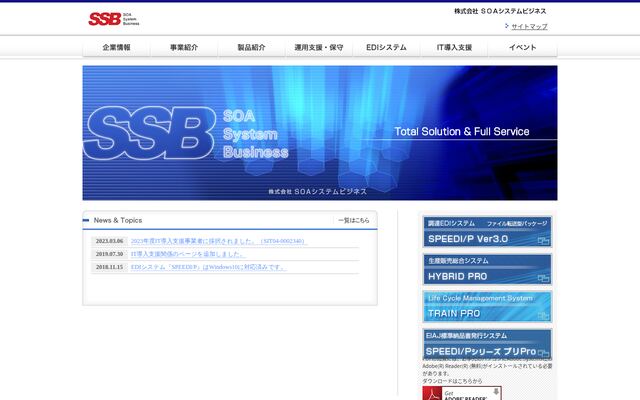
Task: Open the 製品紹介 menu
Action: (x=251, y=47)
